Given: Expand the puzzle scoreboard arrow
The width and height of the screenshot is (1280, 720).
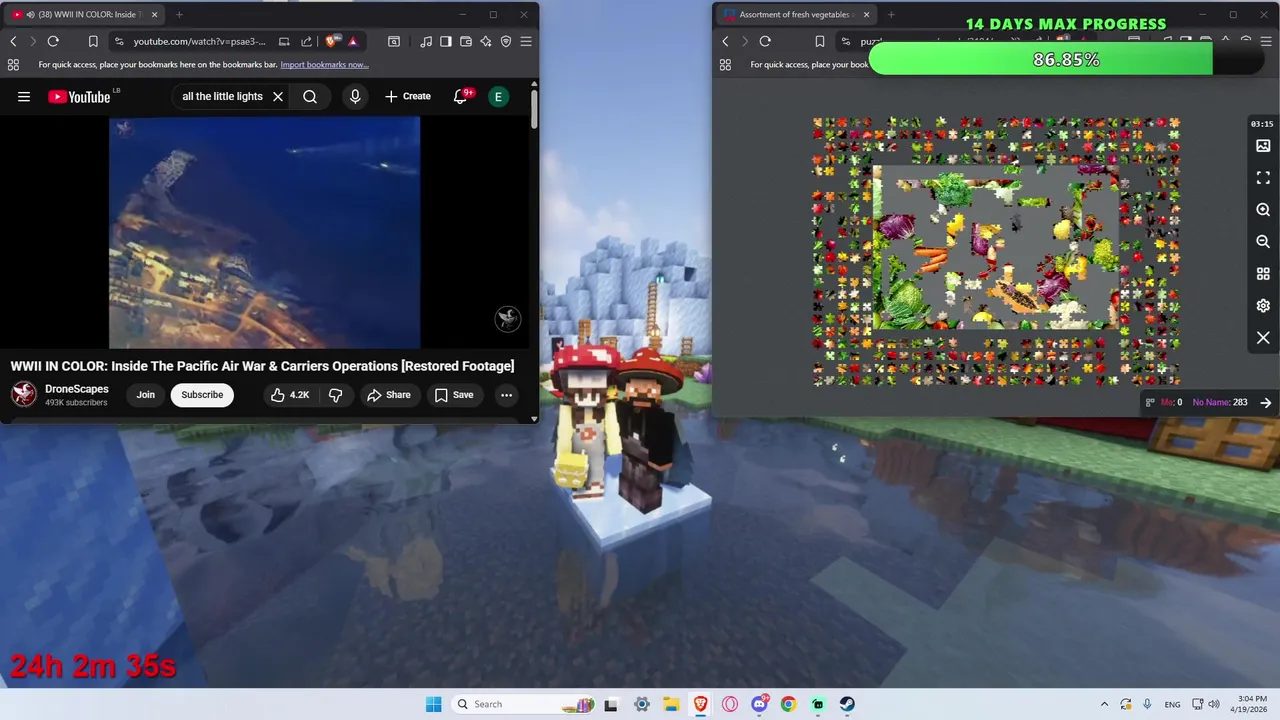Looking at the screenshot, I should click(x=1266, y=402).
